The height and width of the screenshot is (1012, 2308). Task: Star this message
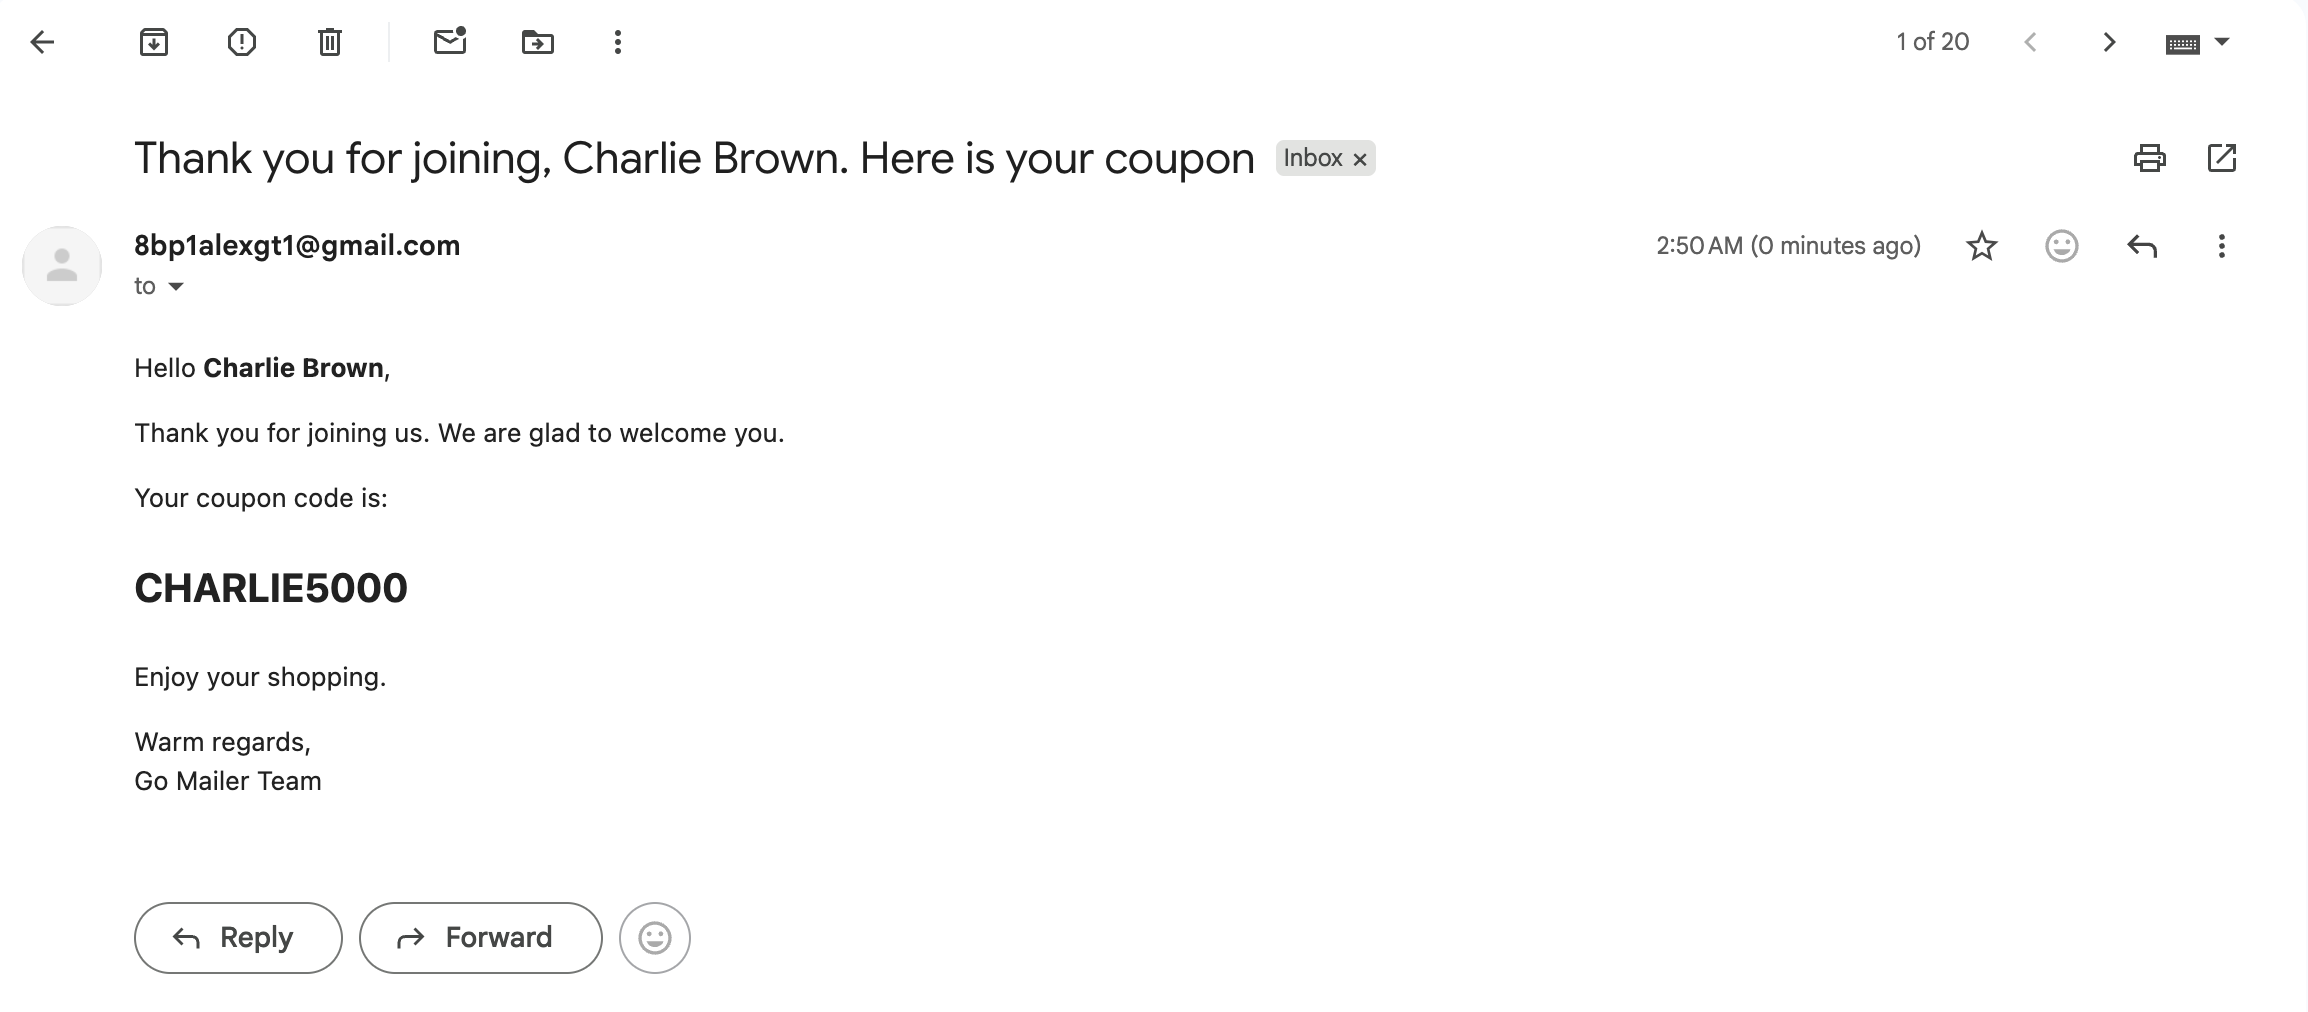click(x=1981, y=246)
